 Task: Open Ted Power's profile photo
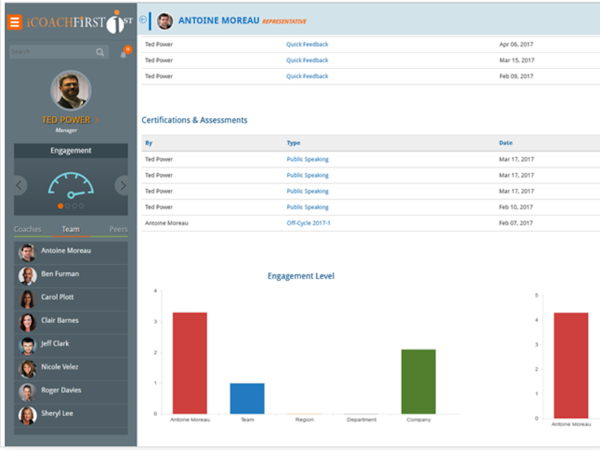[71, 90]
